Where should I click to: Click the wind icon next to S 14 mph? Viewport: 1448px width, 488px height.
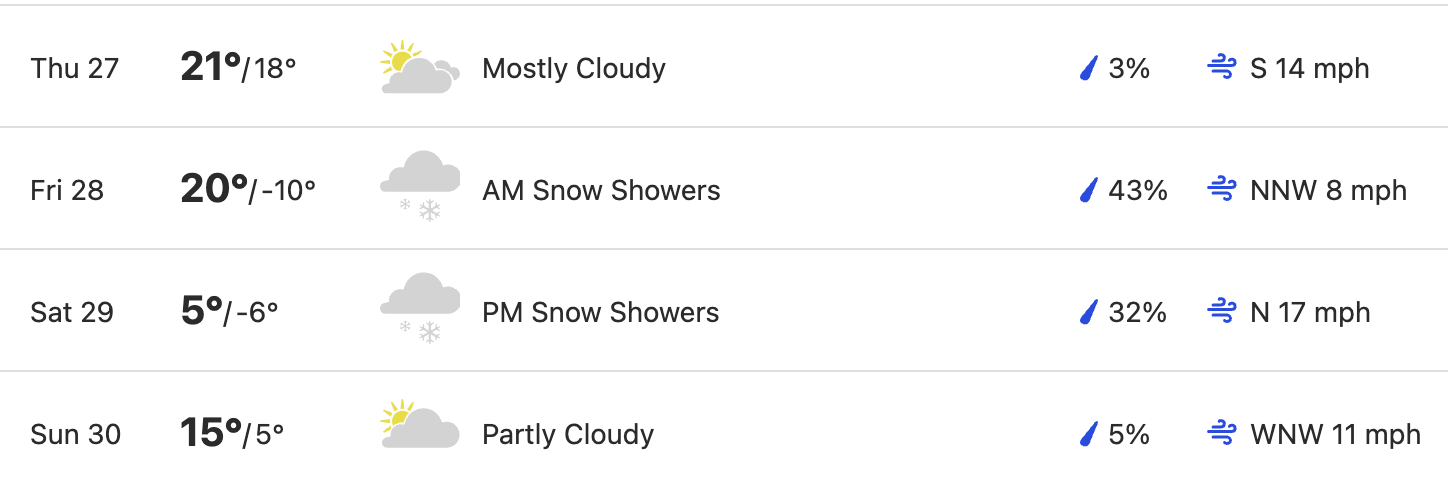point(1222,68)
